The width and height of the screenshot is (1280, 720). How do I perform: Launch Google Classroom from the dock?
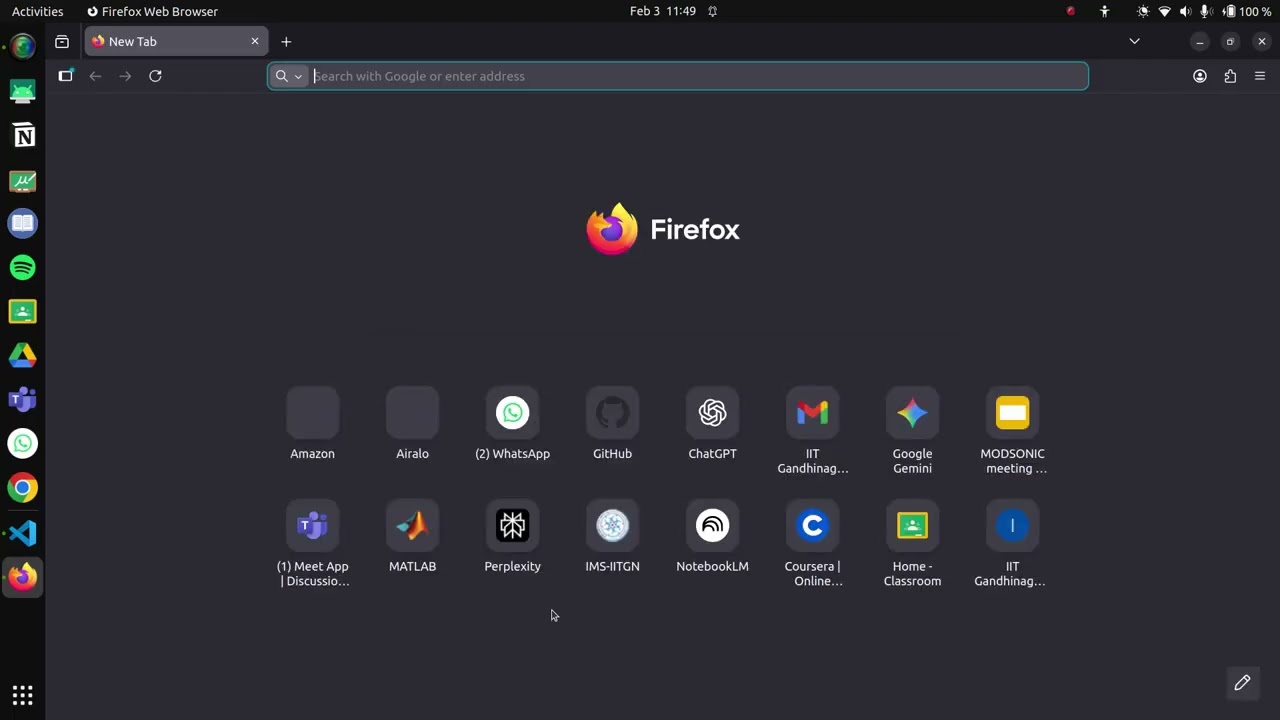[23, 311]
